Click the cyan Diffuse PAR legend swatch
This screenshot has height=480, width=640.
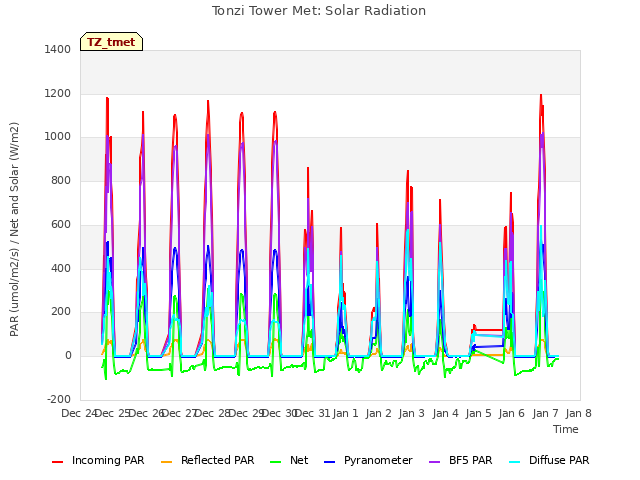(515, 462)
